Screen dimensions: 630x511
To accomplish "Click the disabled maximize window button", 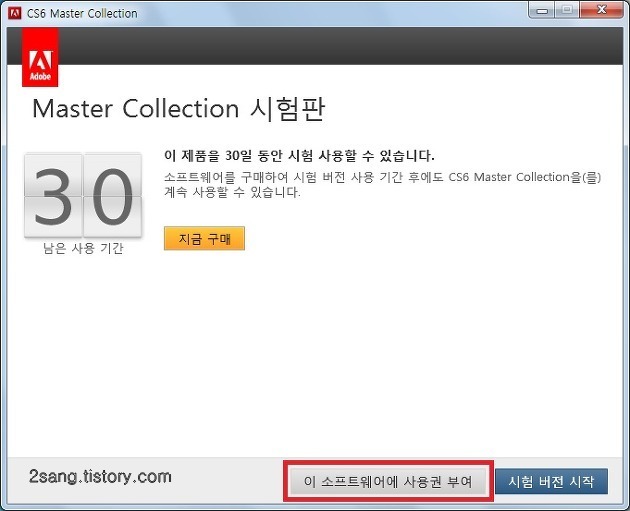I will click(567, 10).
